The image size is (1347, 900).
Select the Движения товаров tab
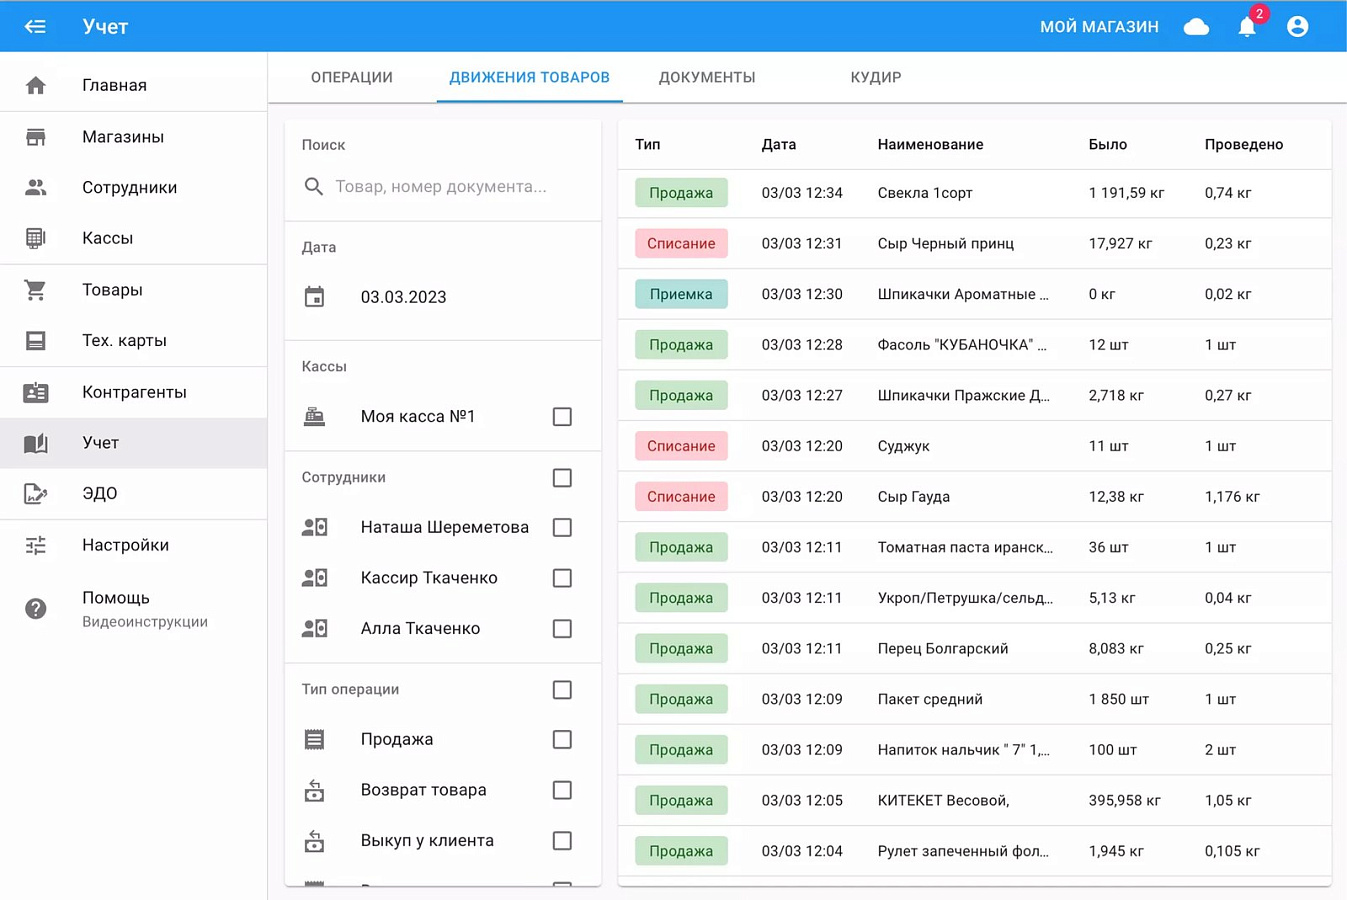tap(529, 78)
